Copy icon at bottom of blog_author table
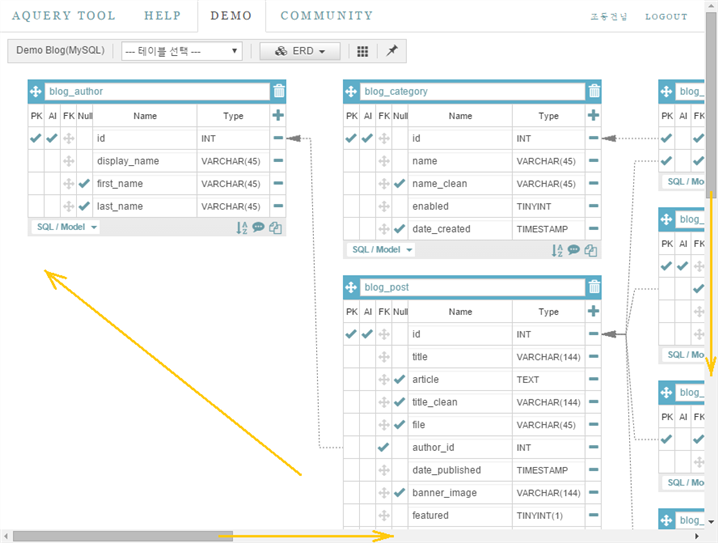The width and height of the screenshot is (718, 543). [x=275, y=228]
